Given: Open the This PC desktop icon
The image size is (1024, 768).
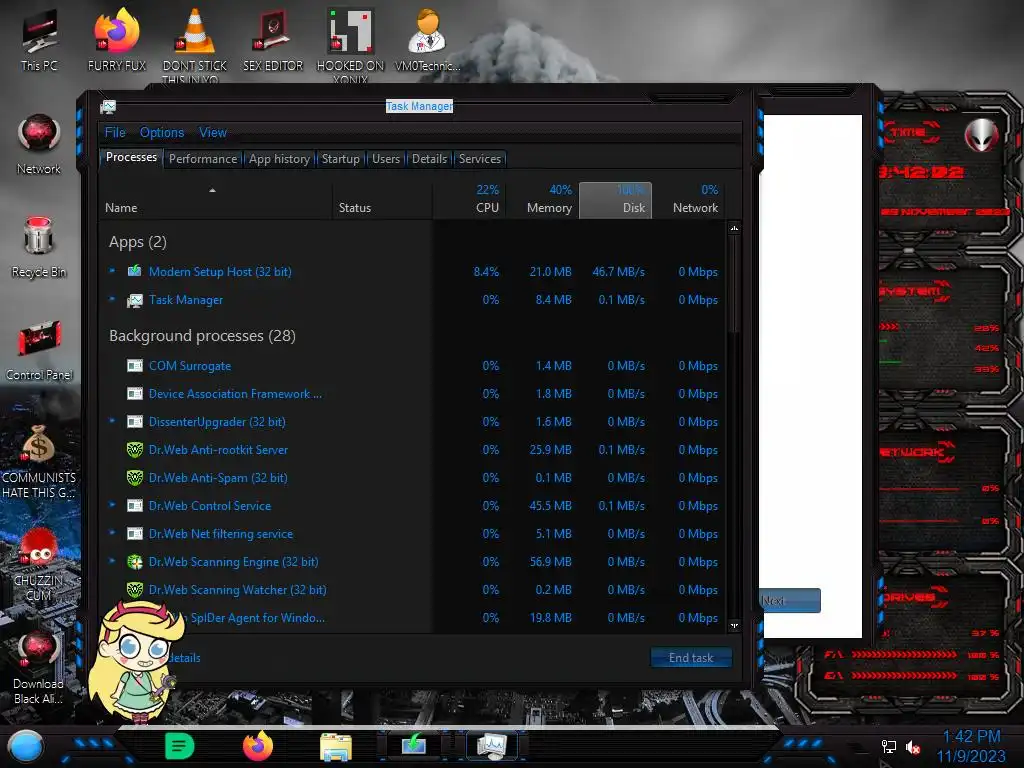Looking at the screenshot, I should click(39, 39).
